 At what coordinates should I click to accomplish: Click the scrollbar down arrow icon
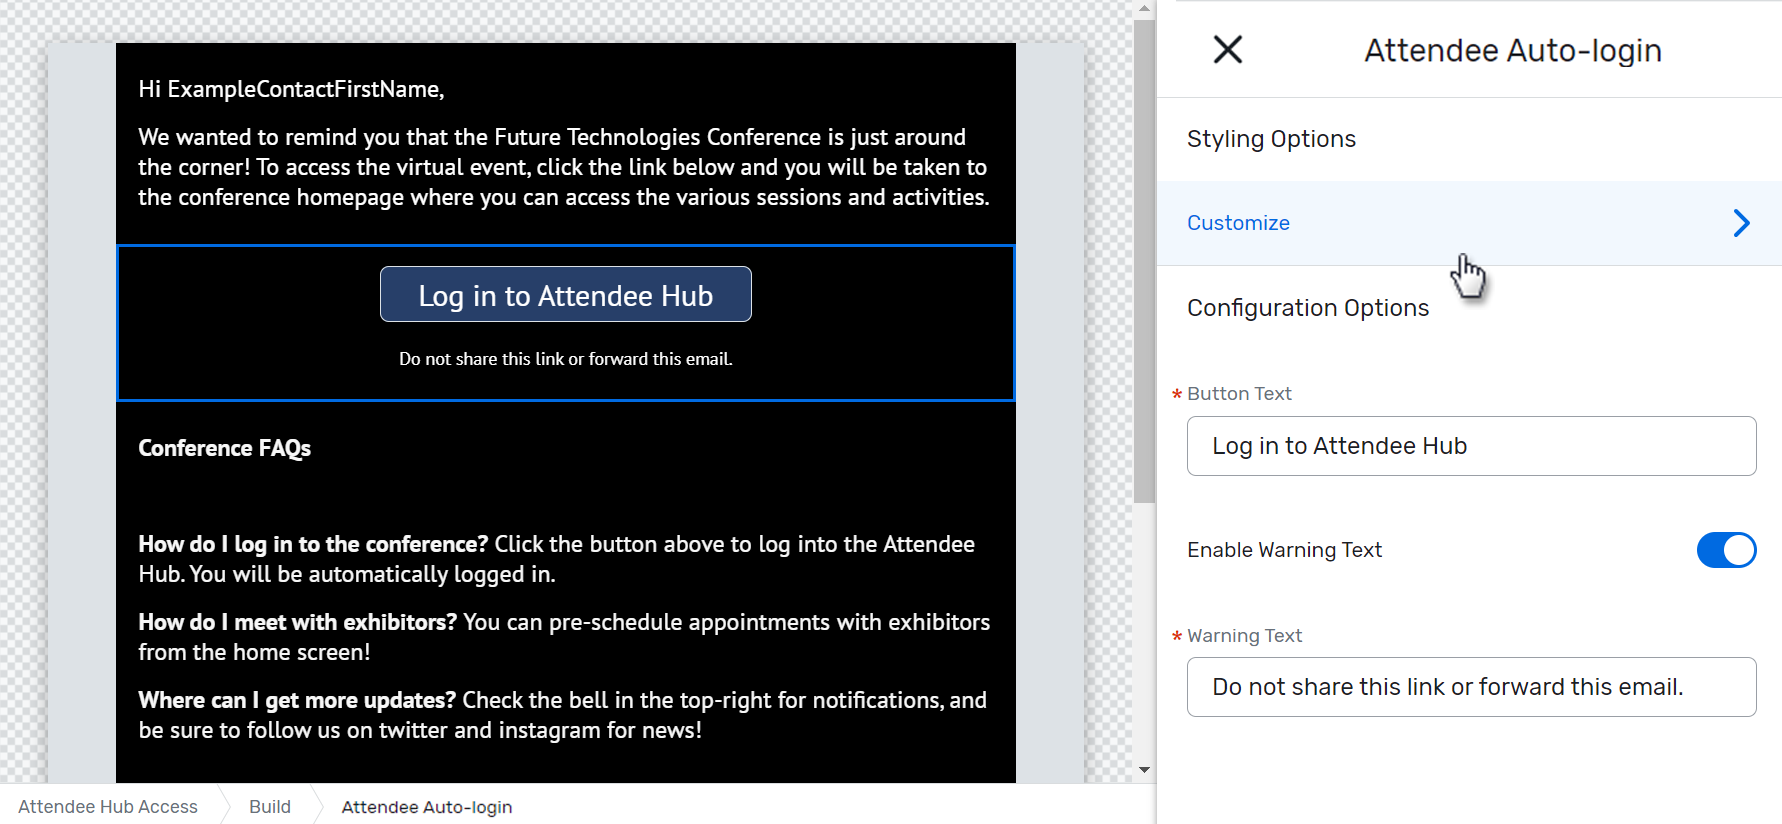(1143, 770)
